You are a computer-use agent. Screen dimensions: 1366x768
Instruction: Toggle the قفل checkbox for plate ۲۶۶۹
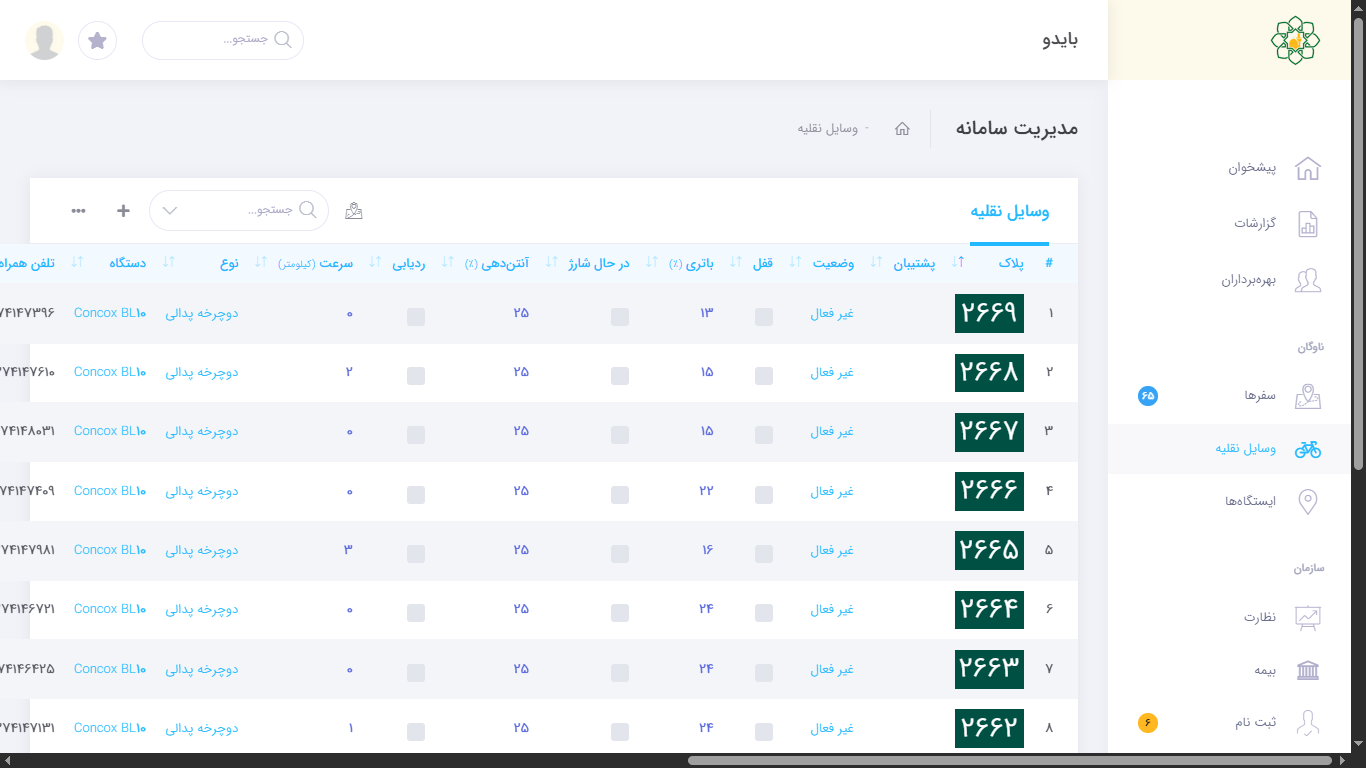764,317
